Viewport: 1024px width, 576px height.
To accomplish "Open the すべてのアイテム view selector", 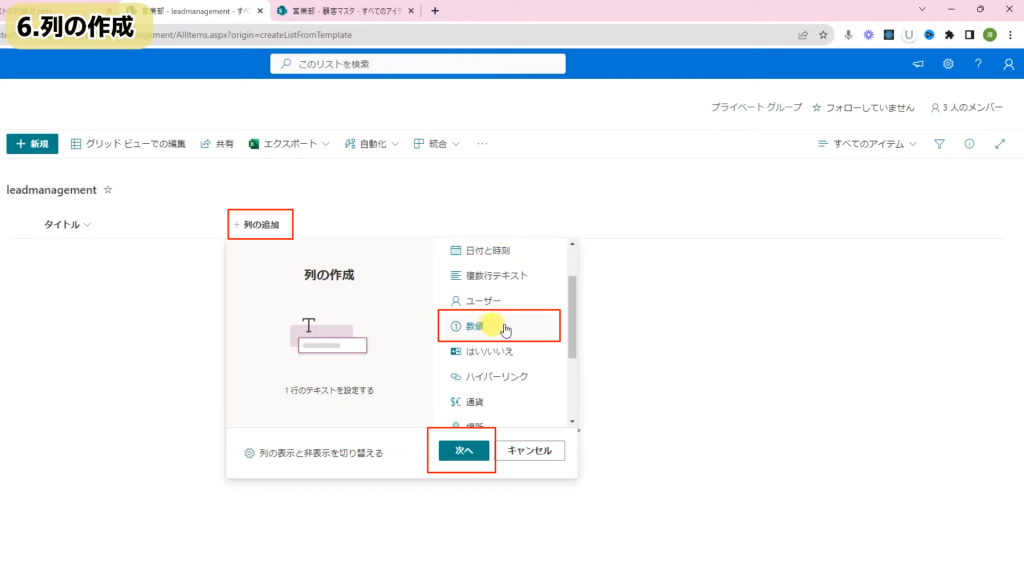I will click(x=867, y=144).
